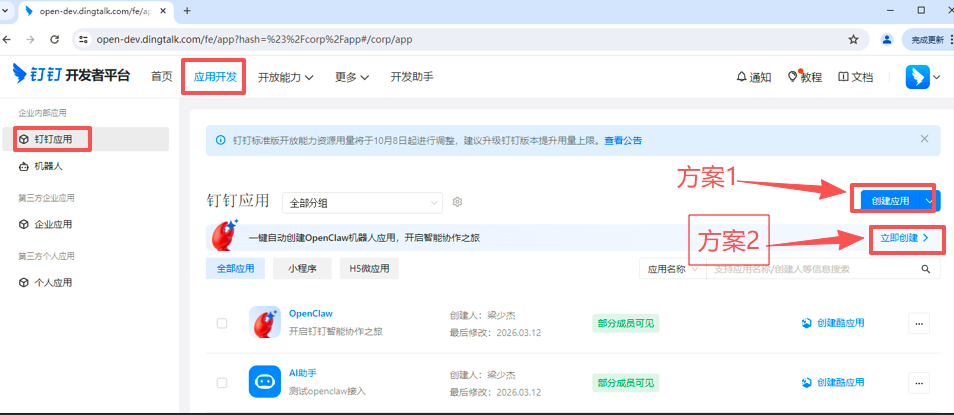
Task: Click the forward navigation arrow
Action: pyautogui.click(x=30, y=40)
